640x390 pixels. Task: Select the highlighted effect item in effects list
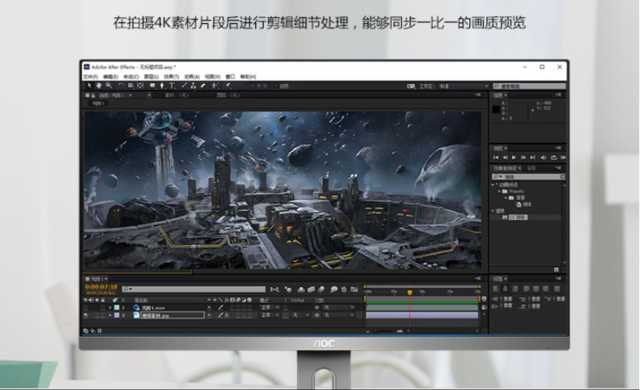click(x=518, y=217)
